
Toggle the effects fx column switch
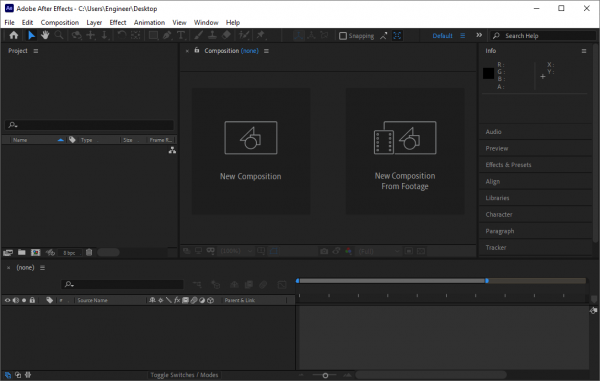point(177,300)
